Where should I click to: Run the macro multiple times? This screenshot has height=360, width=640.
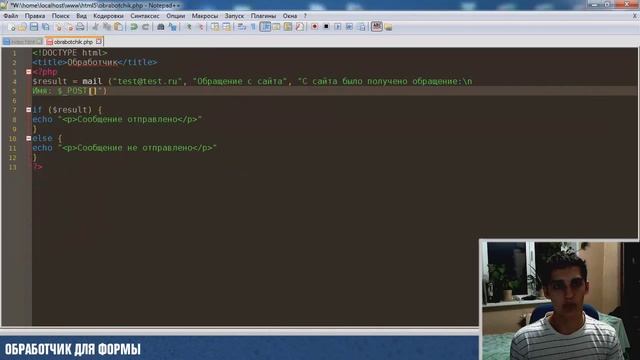coord(349,27)
